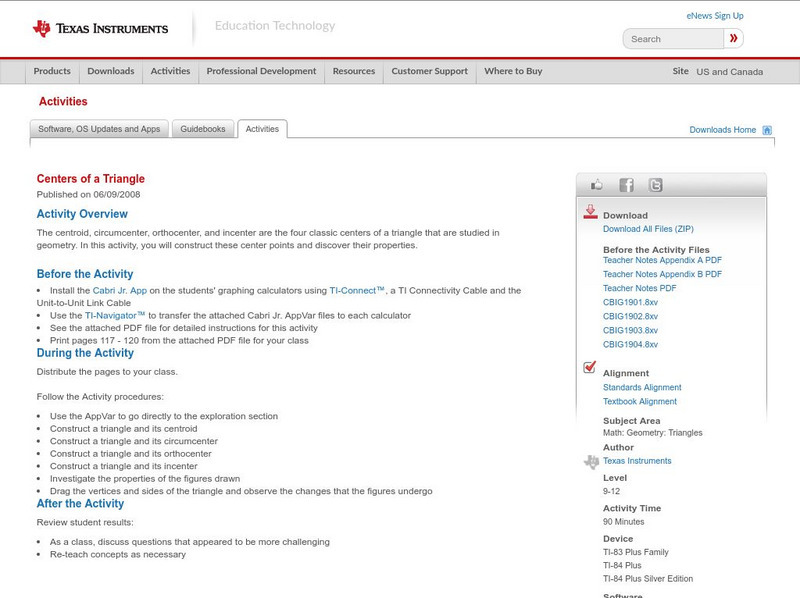Click the 90 Minutes activity time
The image size is (800, 598).
(x=623, y=522)
